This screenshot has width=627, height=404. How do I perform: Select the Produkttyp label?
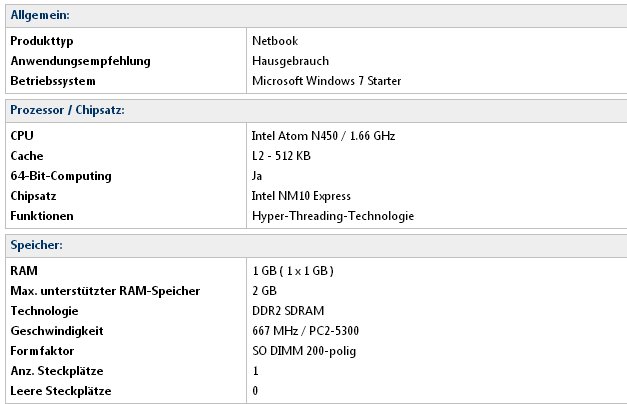(42, 41)
